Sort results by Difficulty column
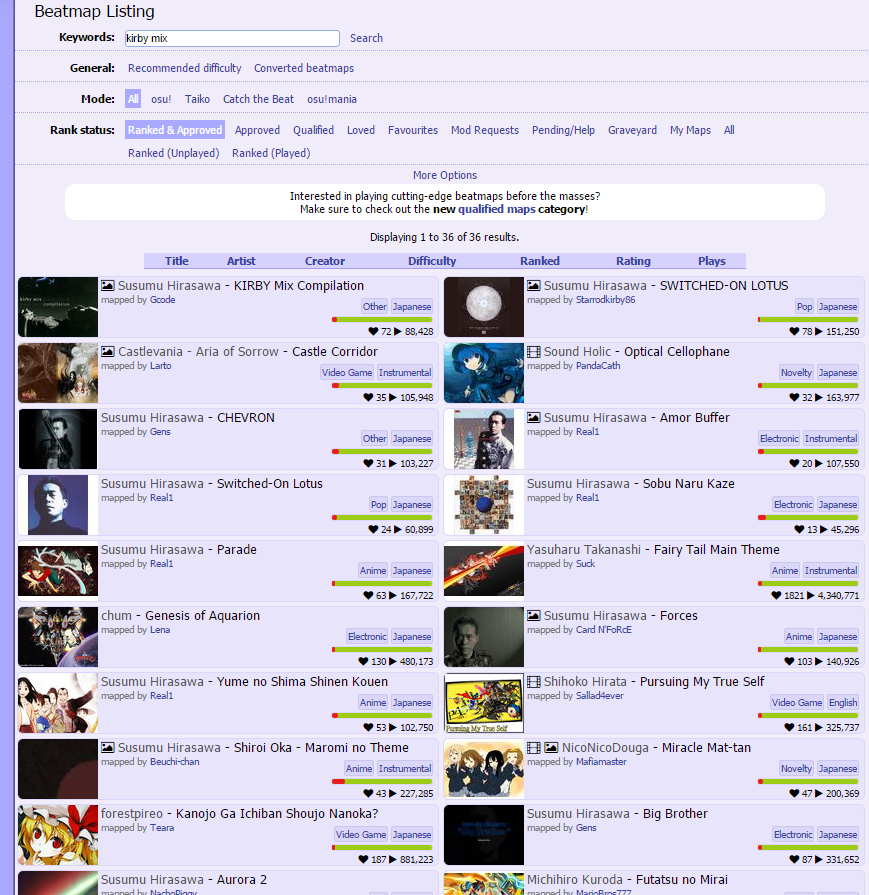Viewport: 869px width, 895px height. click(x=432, y=261)
